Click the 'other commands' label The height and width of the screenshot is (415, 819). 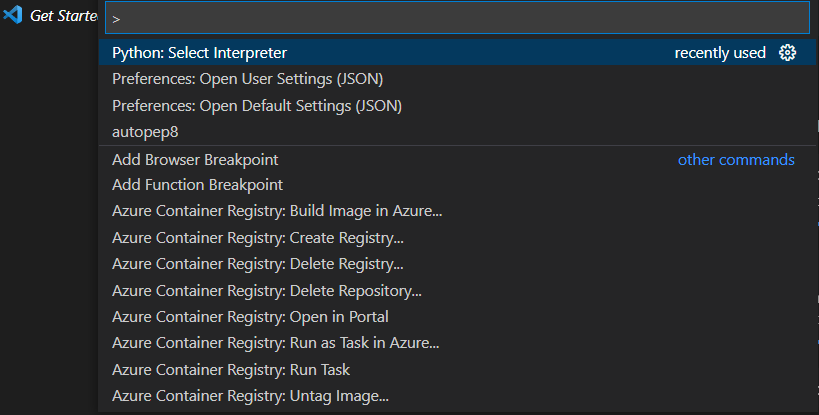[x=736, y=160]
